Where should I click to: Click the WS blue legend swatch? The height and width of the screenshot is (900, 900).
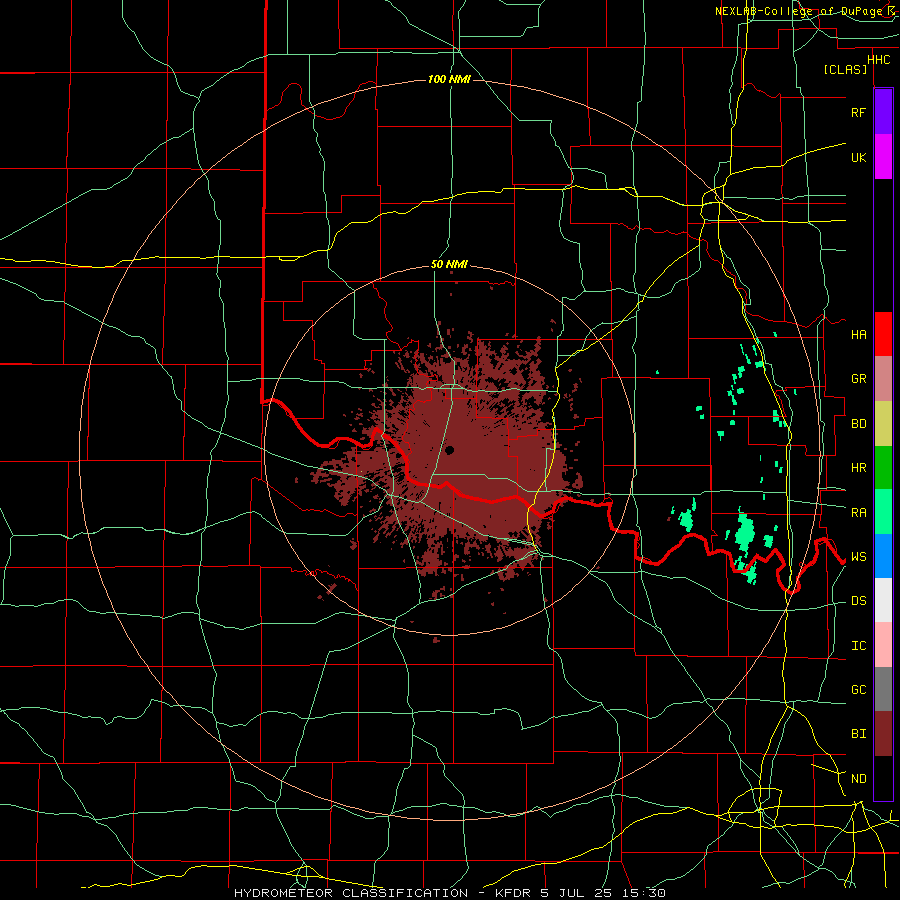point(883,556)
